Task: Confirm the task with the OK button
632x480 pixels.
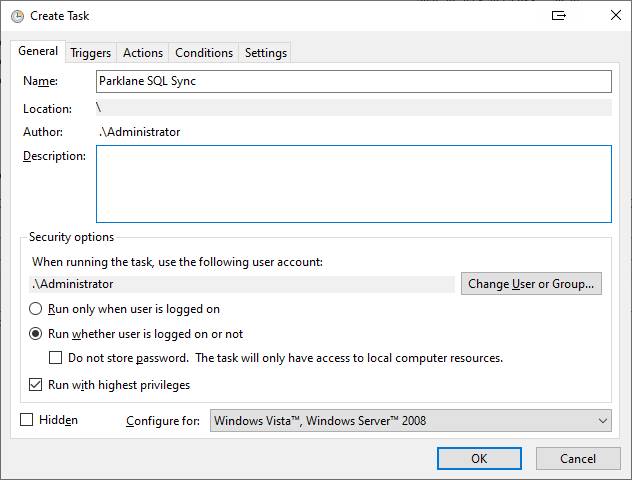Action: pyautogui.click(x=479, y=459)
